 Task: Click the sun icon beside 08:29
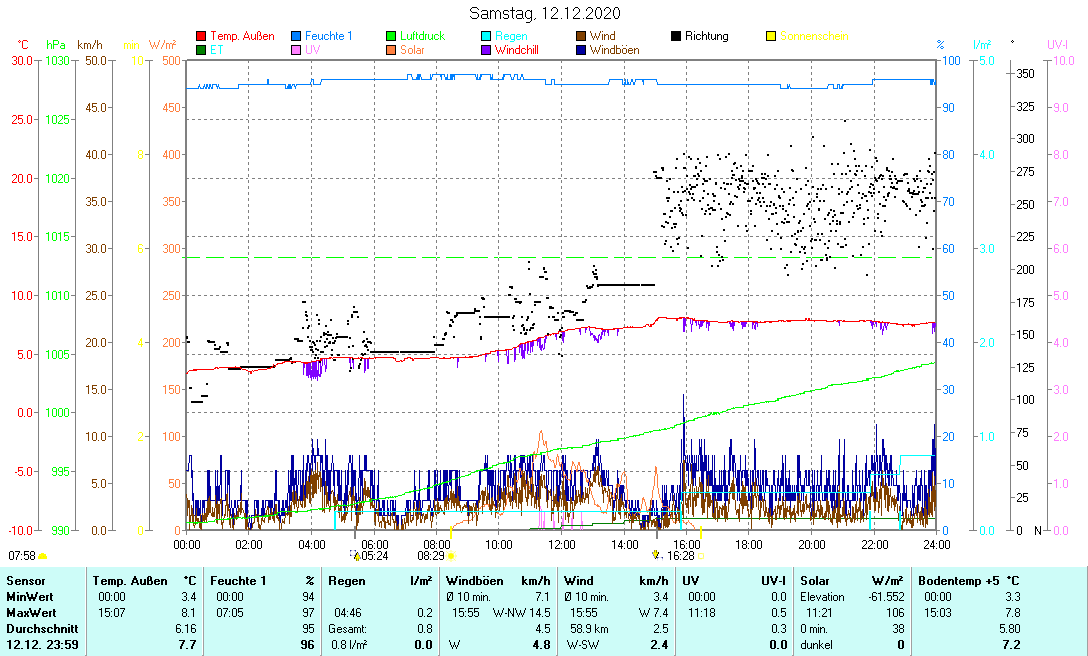click(451, 555)
